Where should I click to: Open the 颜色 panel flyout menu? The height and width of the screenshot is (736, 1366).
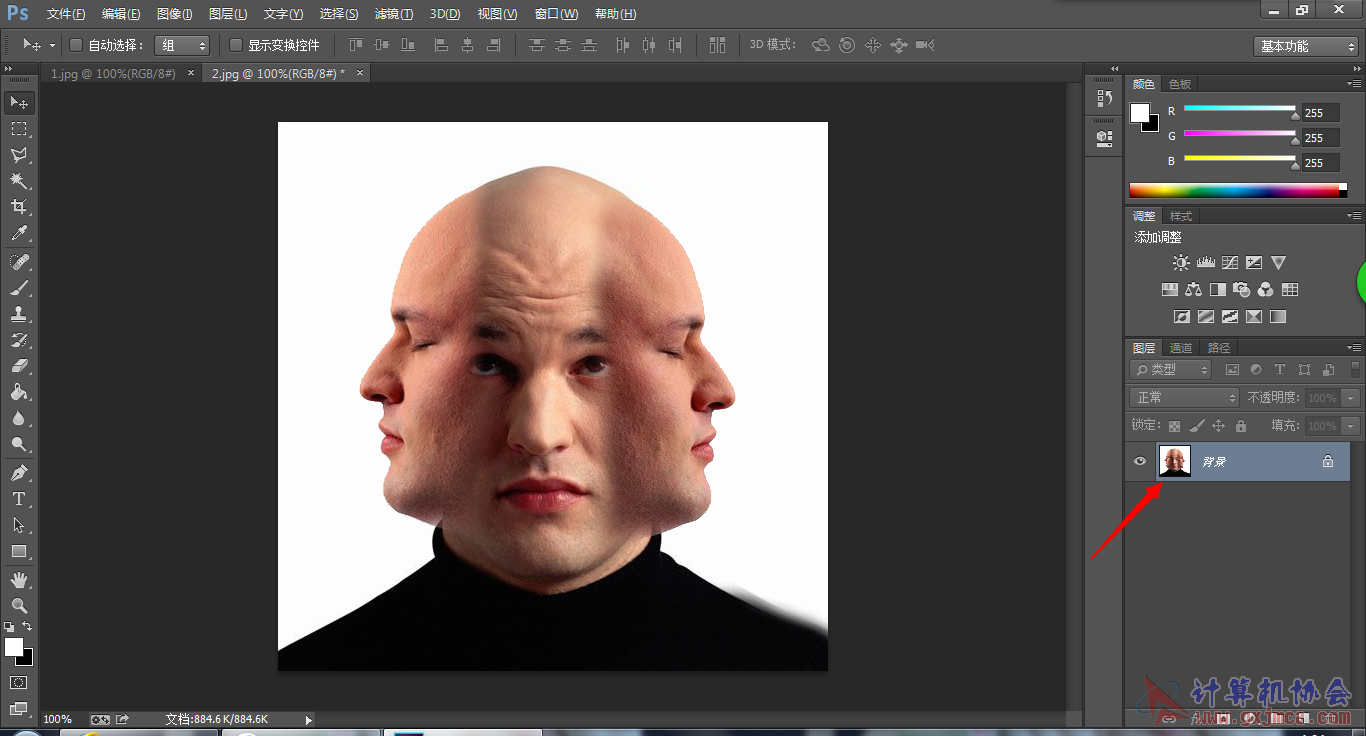tap(1354, 84)
